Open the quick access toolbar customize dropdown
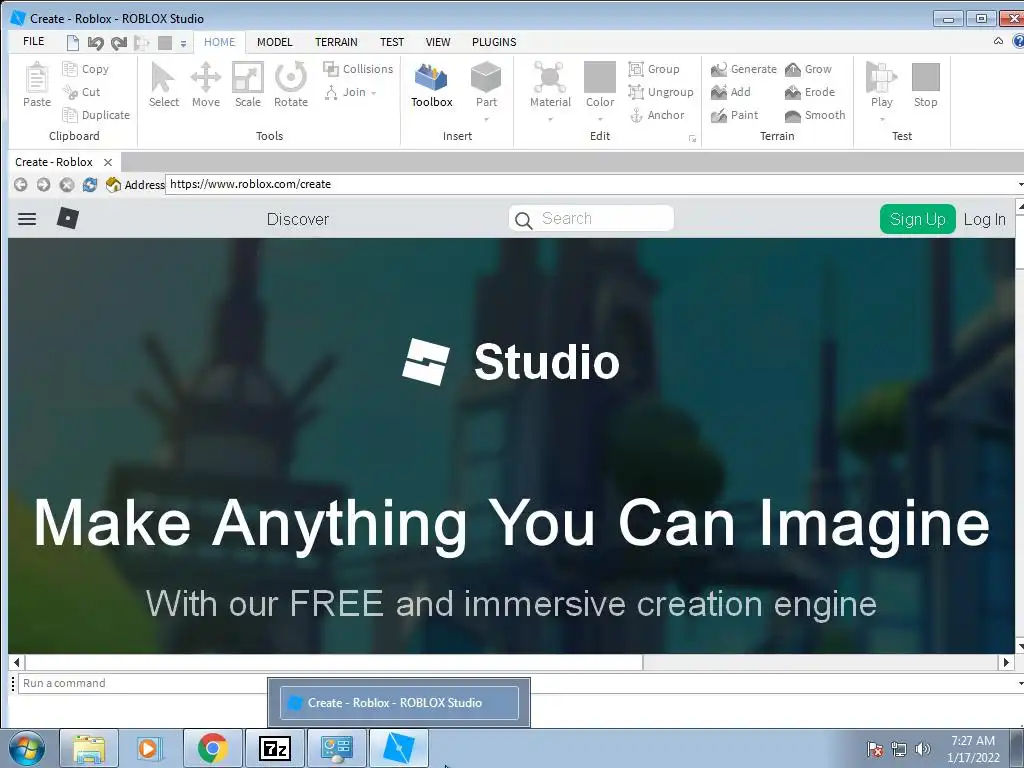The height and width of the screenshot is (768, 1024). pyautogui.click(x=184, y=44)
